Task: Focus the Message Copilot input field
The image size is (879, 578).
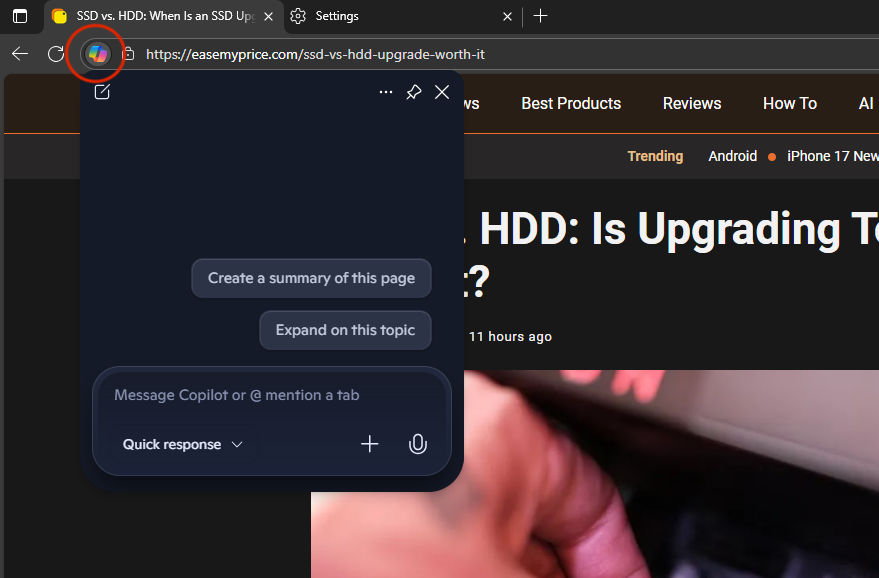Action: point(272,395)
